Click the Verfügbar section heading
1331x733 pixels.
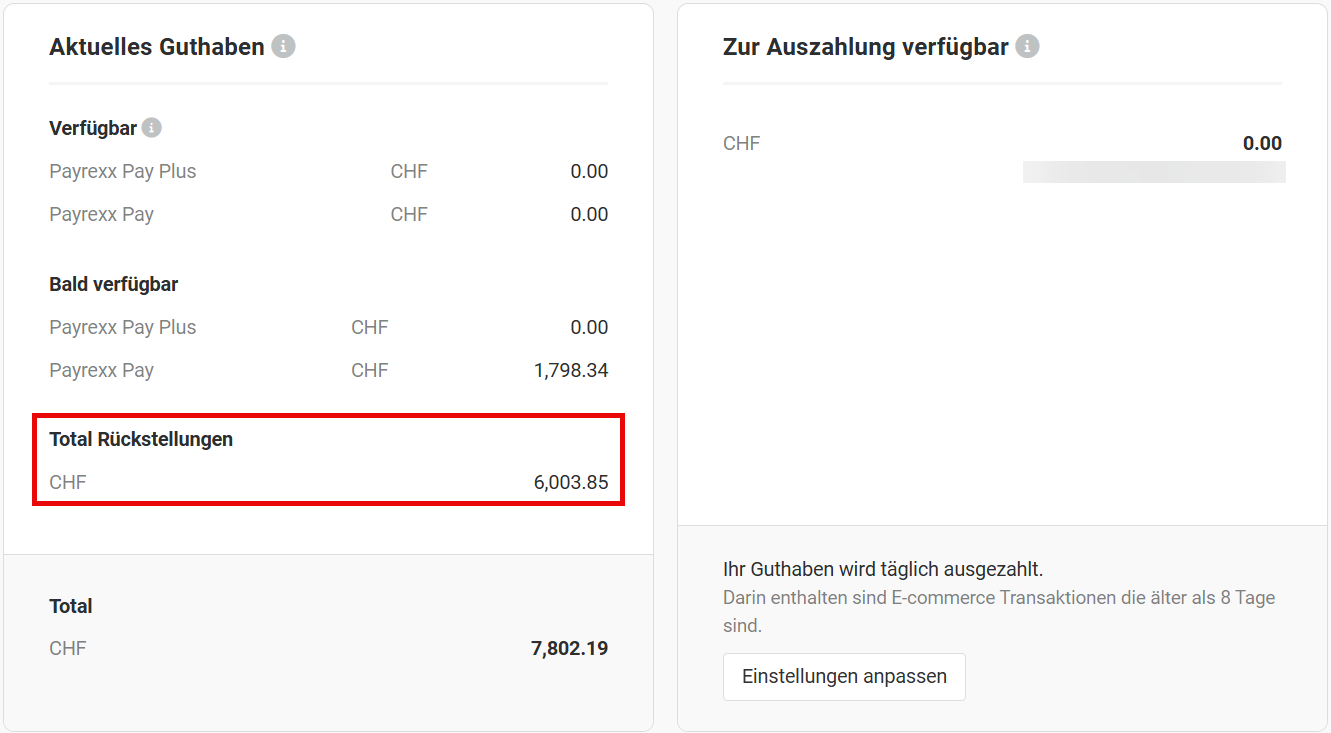93,128
